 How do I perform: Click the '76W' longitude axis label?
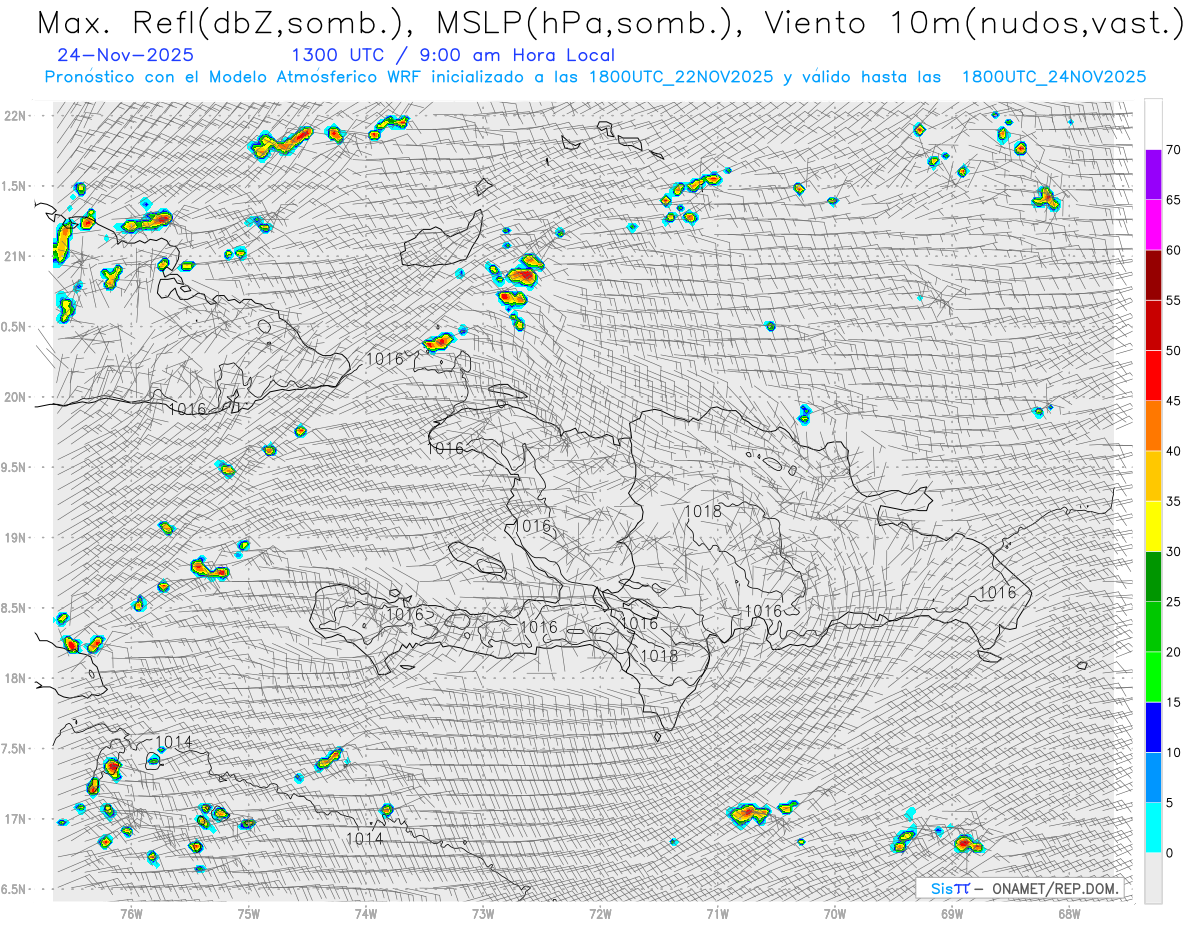131,913
